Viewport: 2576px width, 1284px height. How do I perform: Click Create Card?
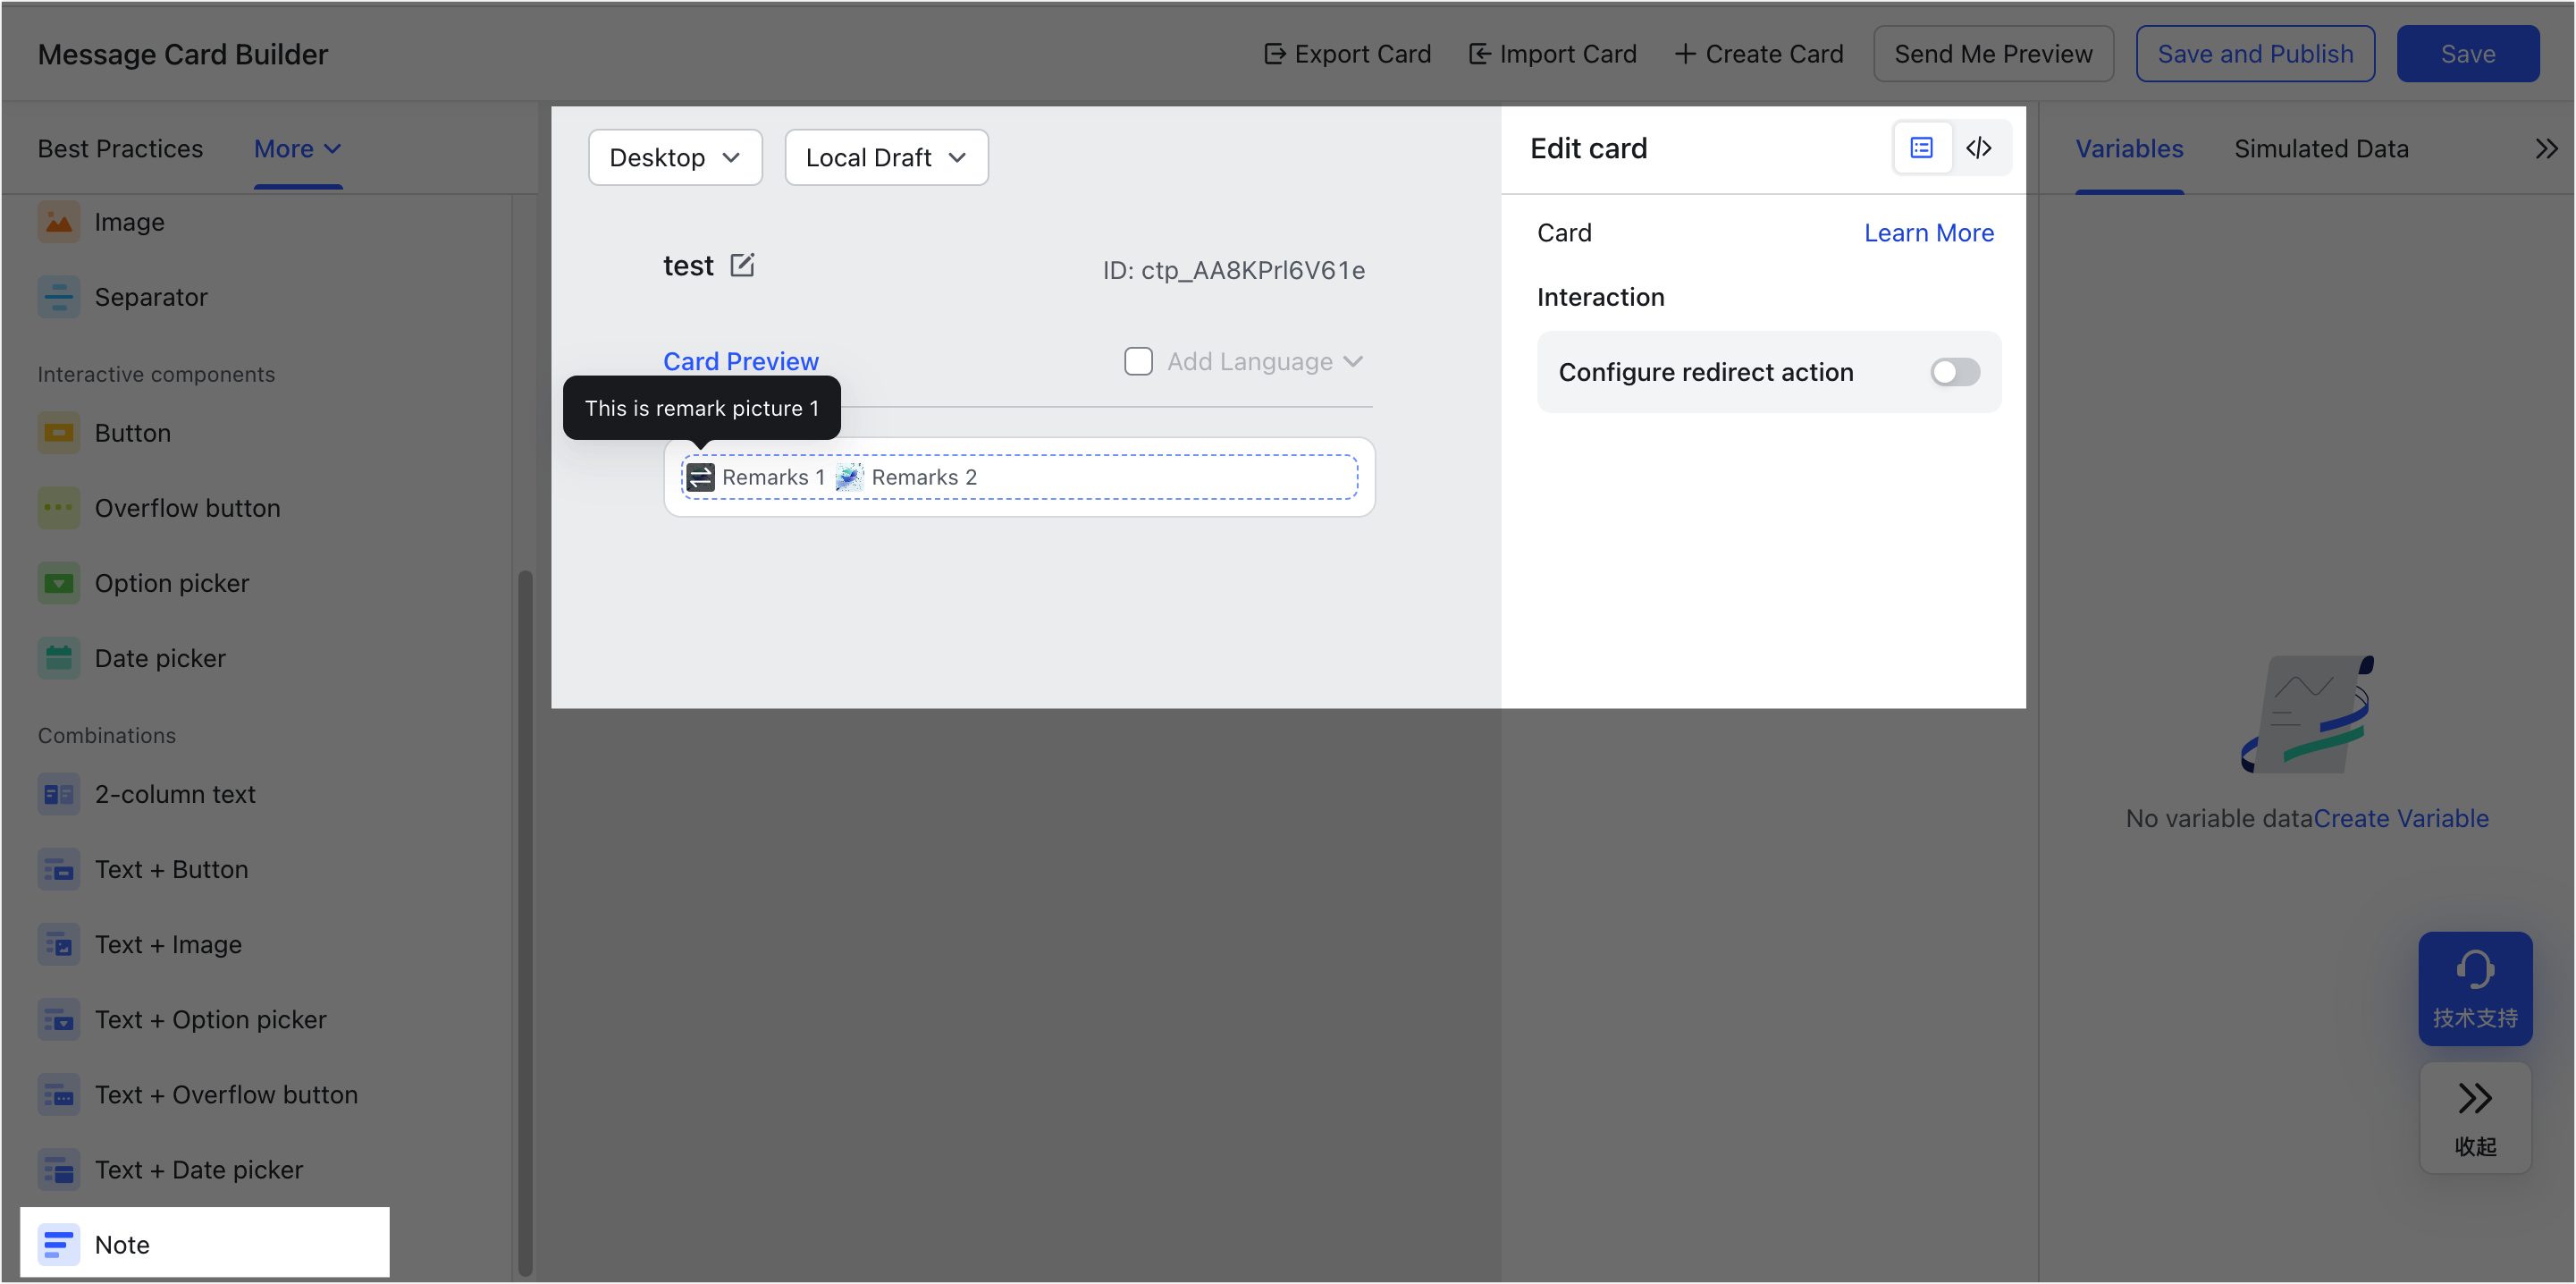click(1759, 54)
